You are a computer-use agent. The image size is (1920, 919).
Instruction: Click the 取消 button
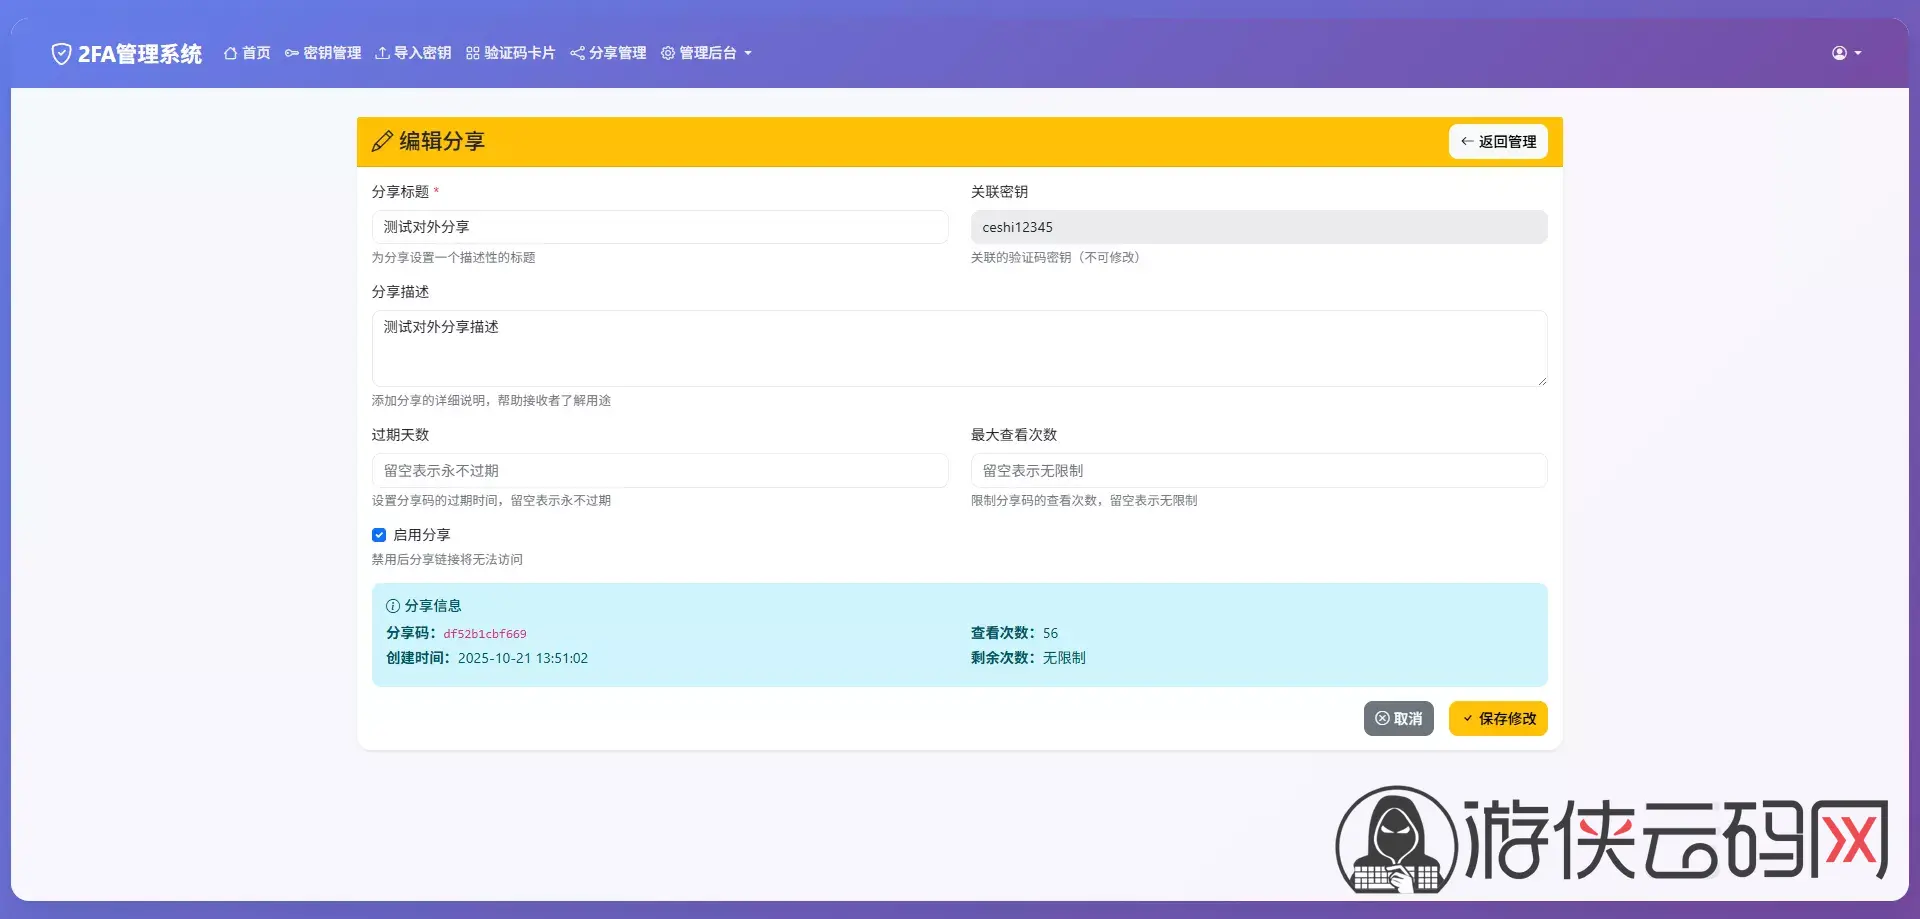pos(1398,719)
